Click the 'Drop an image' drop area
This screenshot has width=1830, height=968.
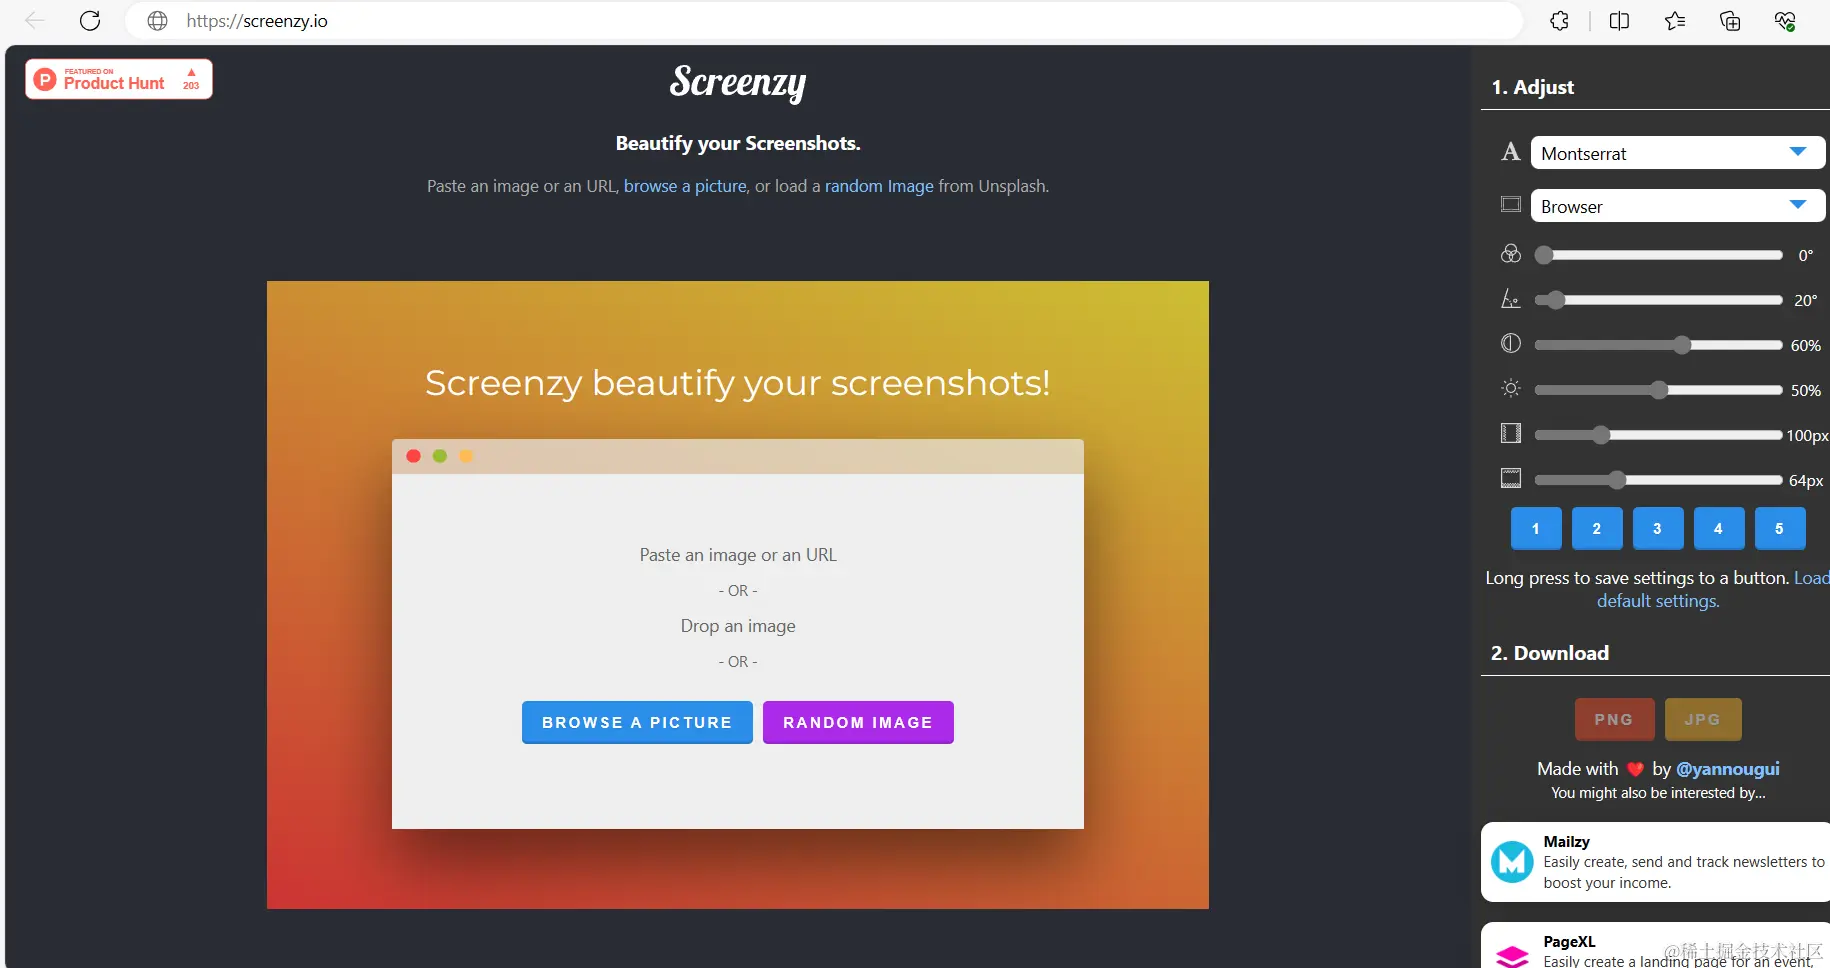[738, 626]
